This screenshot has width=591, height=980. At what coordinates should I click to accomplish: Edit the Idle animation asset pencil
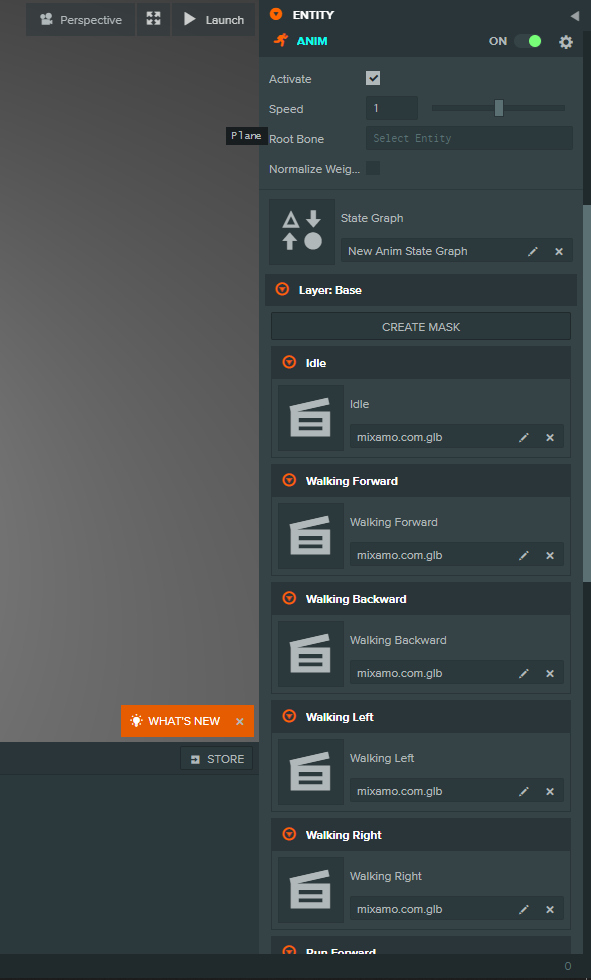524,438
